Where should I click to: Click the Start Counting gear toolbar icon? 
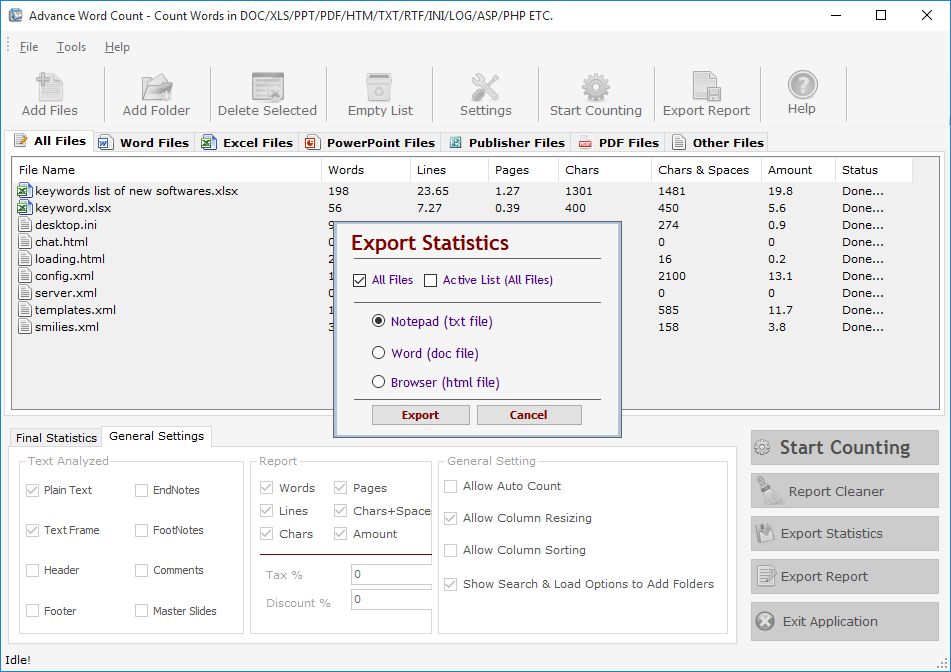596,87
